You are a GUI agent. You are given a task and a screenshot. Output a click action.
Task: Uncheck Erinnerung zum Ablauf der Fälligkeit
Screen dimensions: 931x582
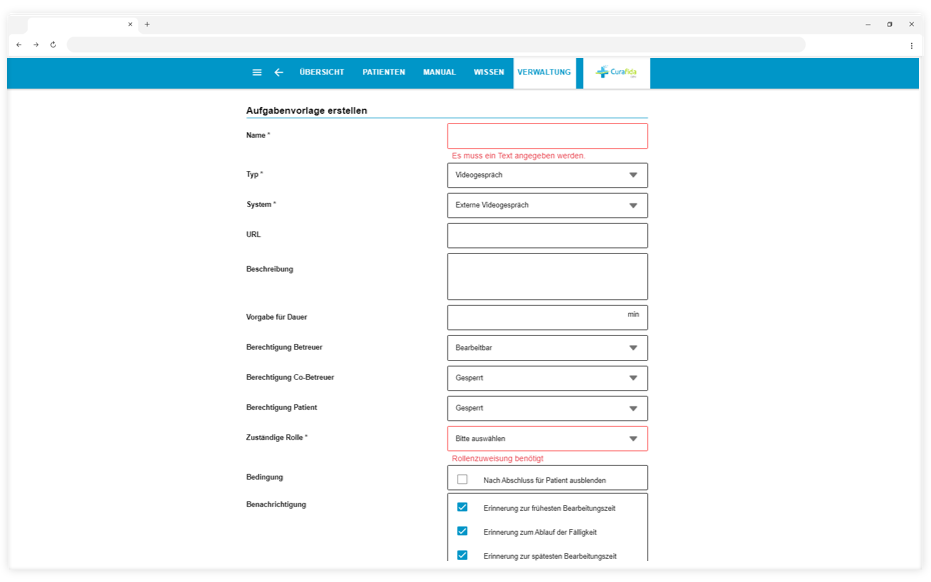[463, 531]
